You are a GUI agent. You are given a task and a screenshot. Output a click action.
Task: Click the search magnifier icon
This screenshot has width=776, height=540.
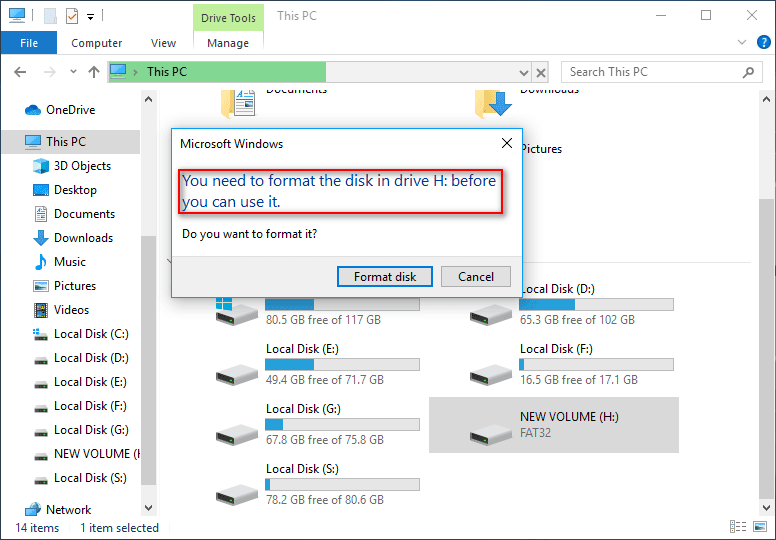pyautogui.click(x=748, y=72)
